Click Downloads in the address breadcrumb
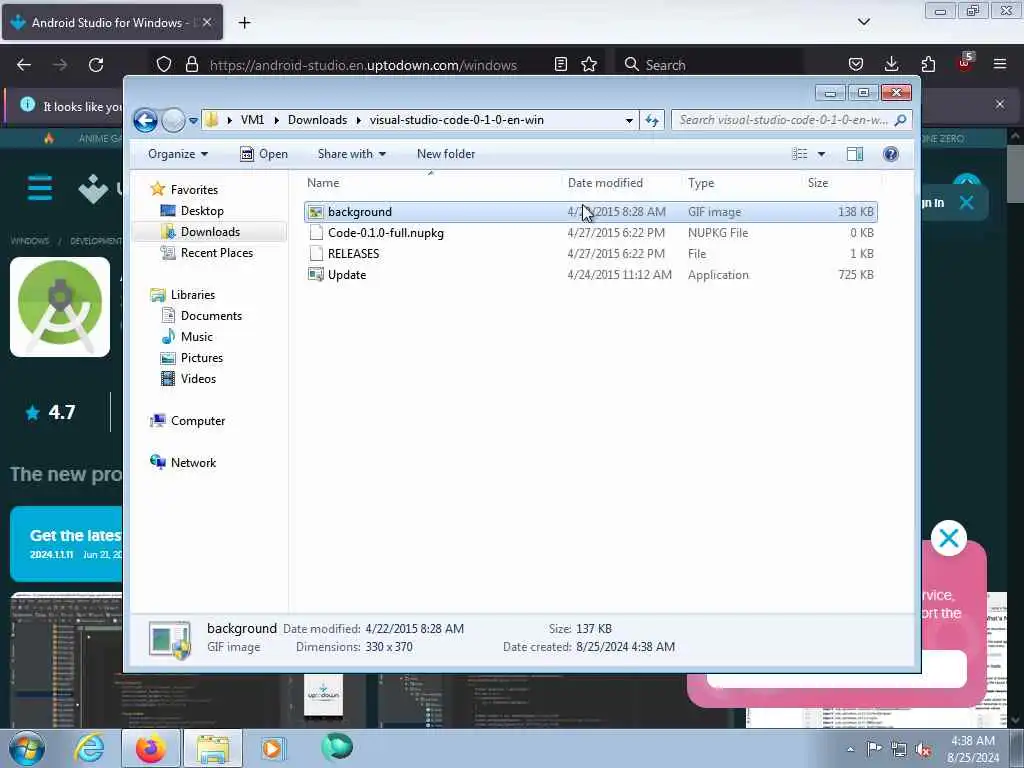Image resolution: width=1024 pixels, height=768 pixels. click(x=317, y=120)
